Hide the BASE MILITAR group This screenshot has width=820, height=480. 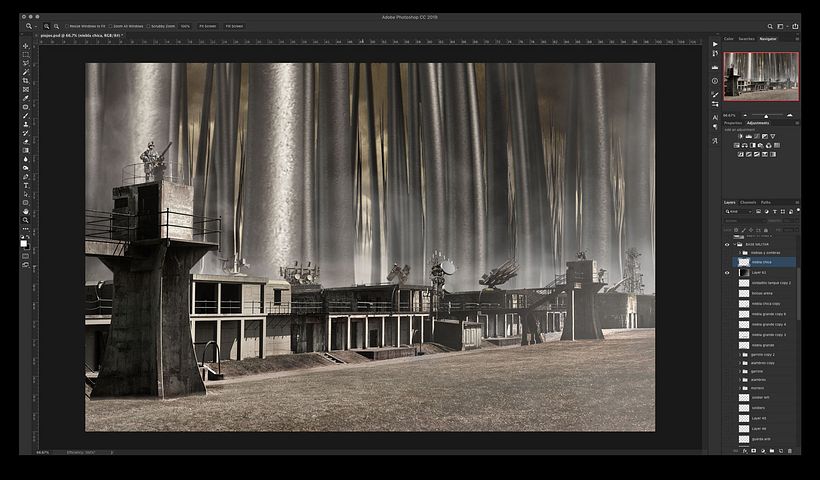727,245
